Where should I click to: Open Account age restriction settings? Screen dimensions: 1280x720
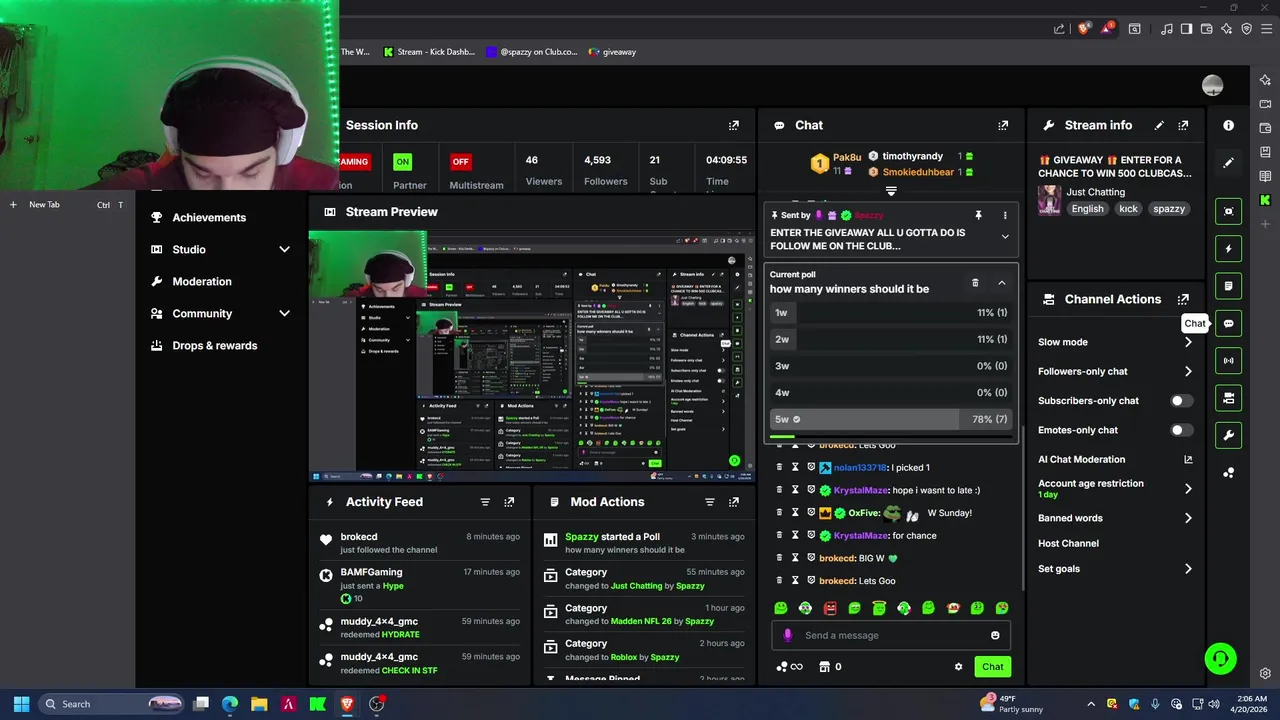coord(1115,488)
